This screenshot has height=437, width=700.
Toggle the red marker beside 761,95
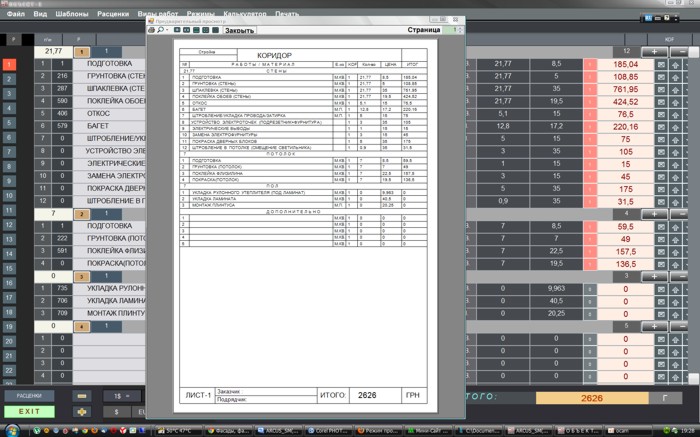[x=589, y=89]
